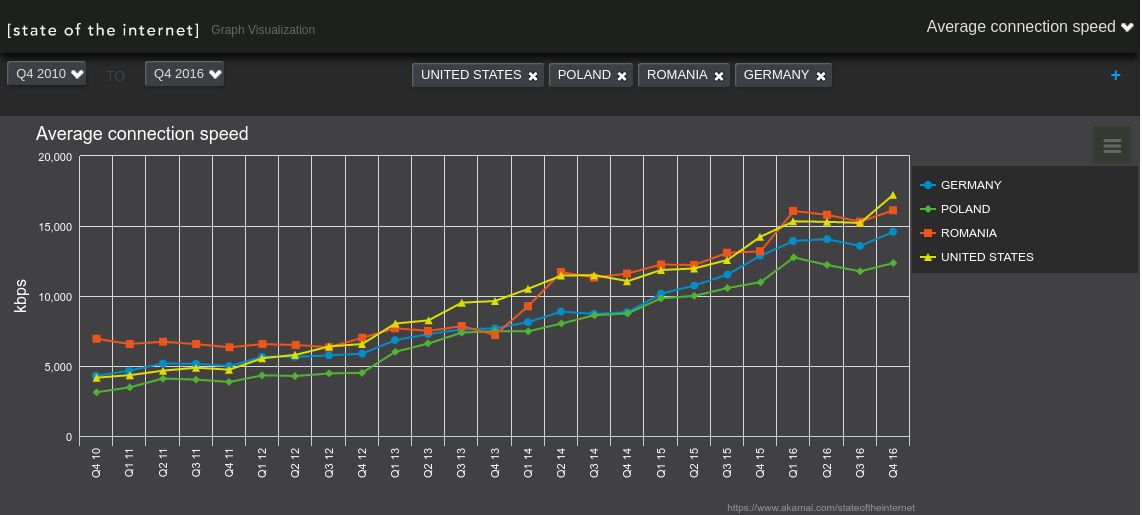Click the United States Q4 16 data point

click(x=892, y=195)
